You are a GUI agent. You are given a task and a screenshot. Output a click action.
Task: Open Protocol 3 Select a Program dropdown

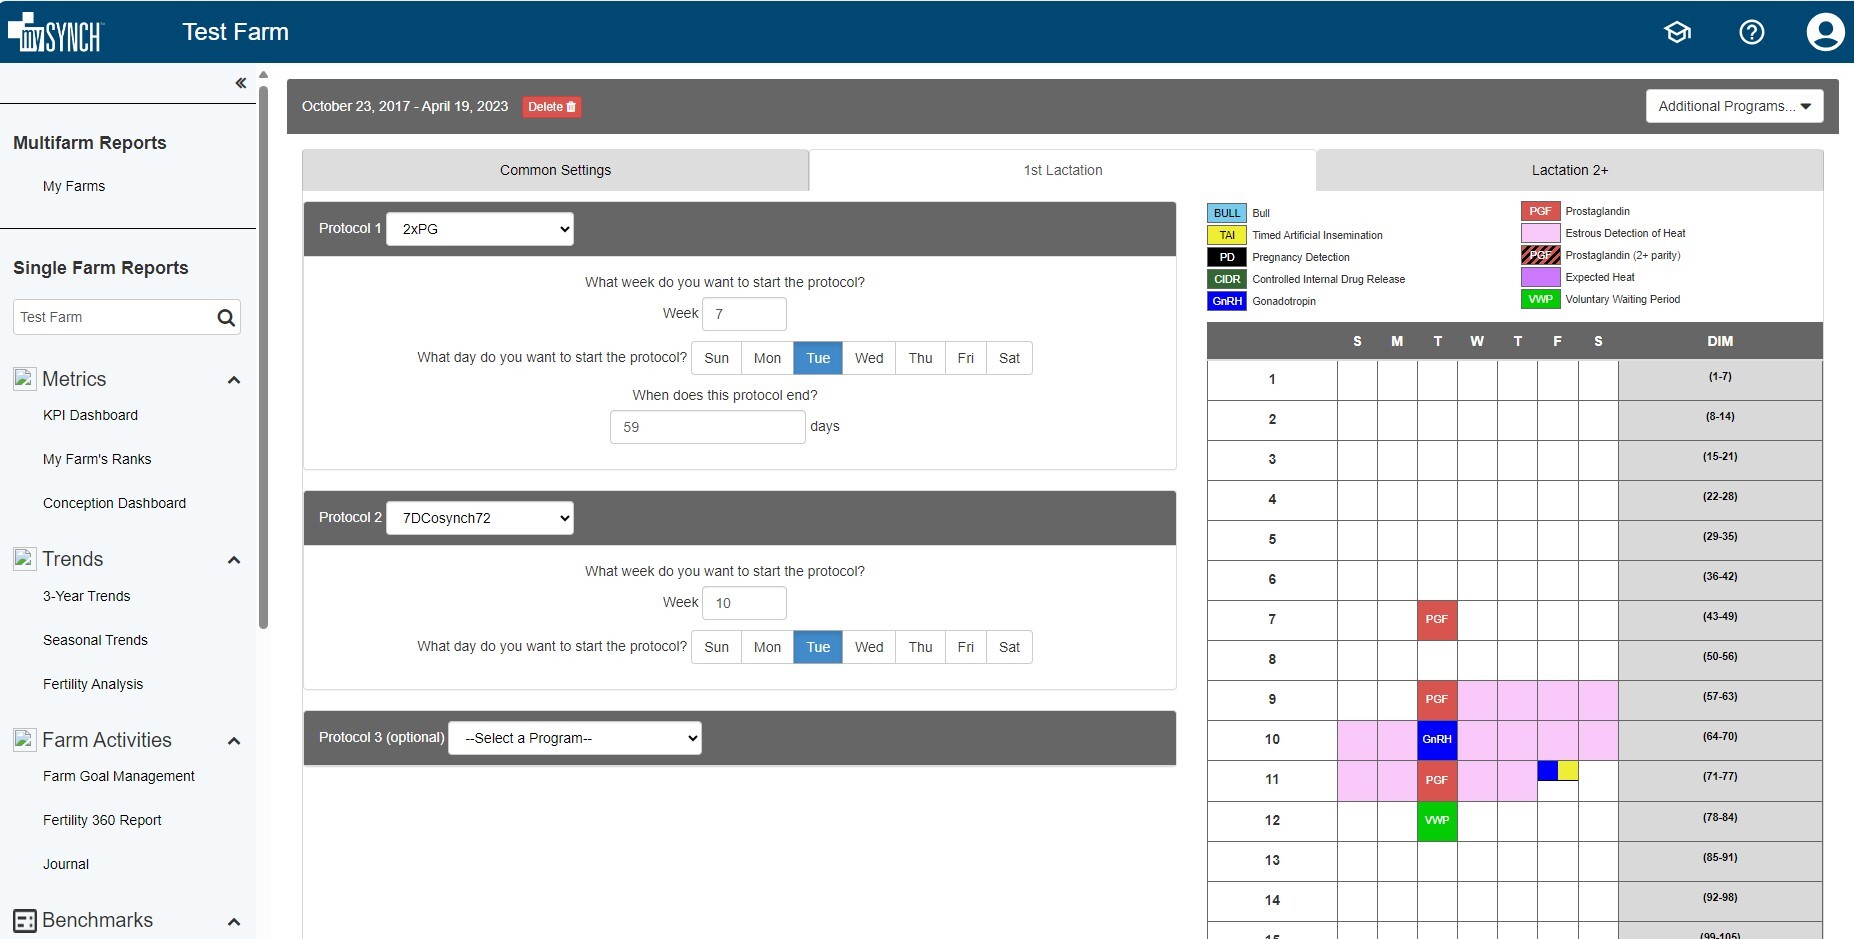point(575,738)
